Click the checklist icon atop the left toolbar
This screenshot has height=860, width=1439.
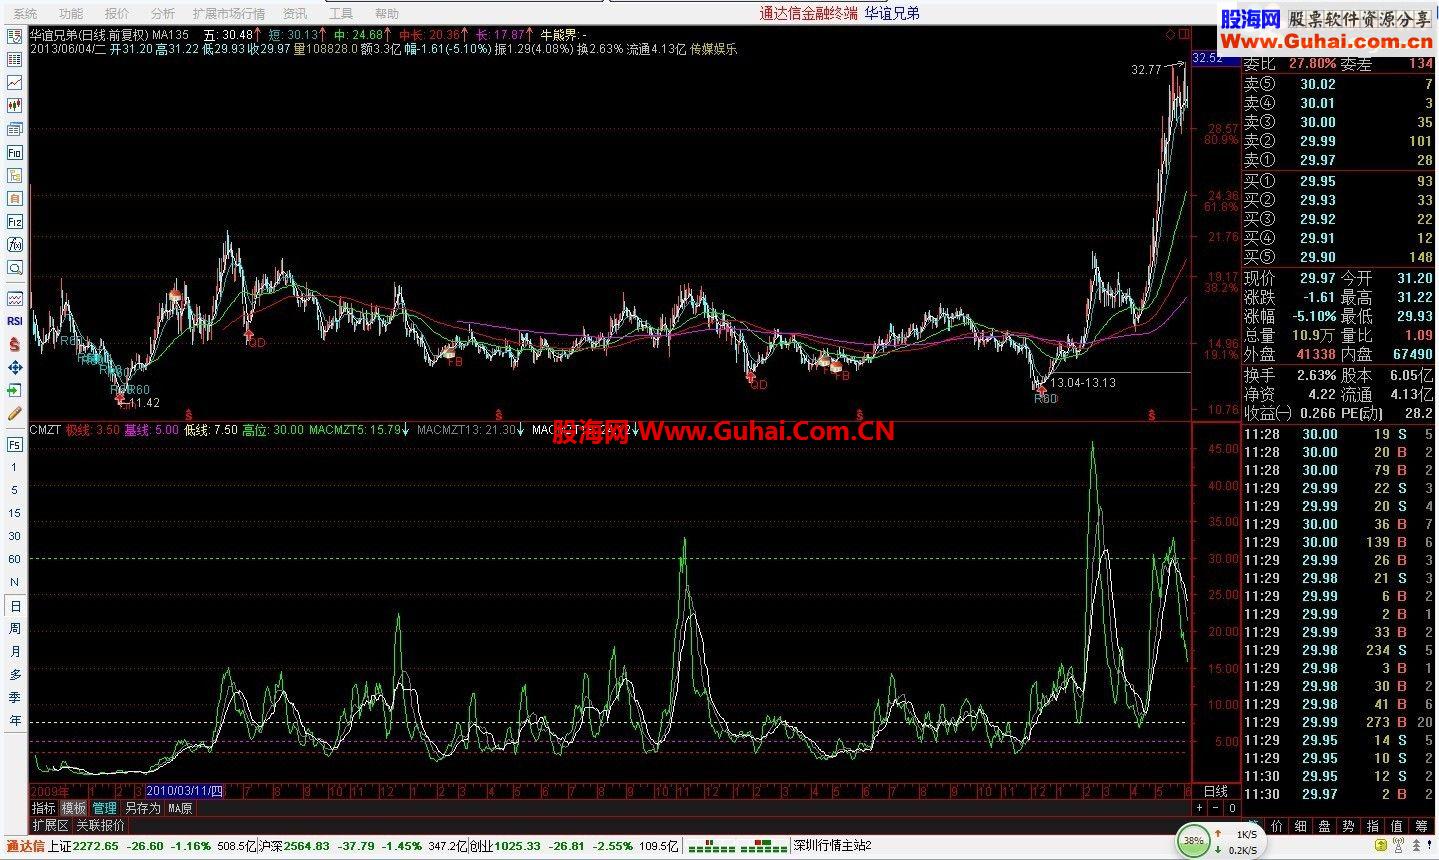coord(15,37)
